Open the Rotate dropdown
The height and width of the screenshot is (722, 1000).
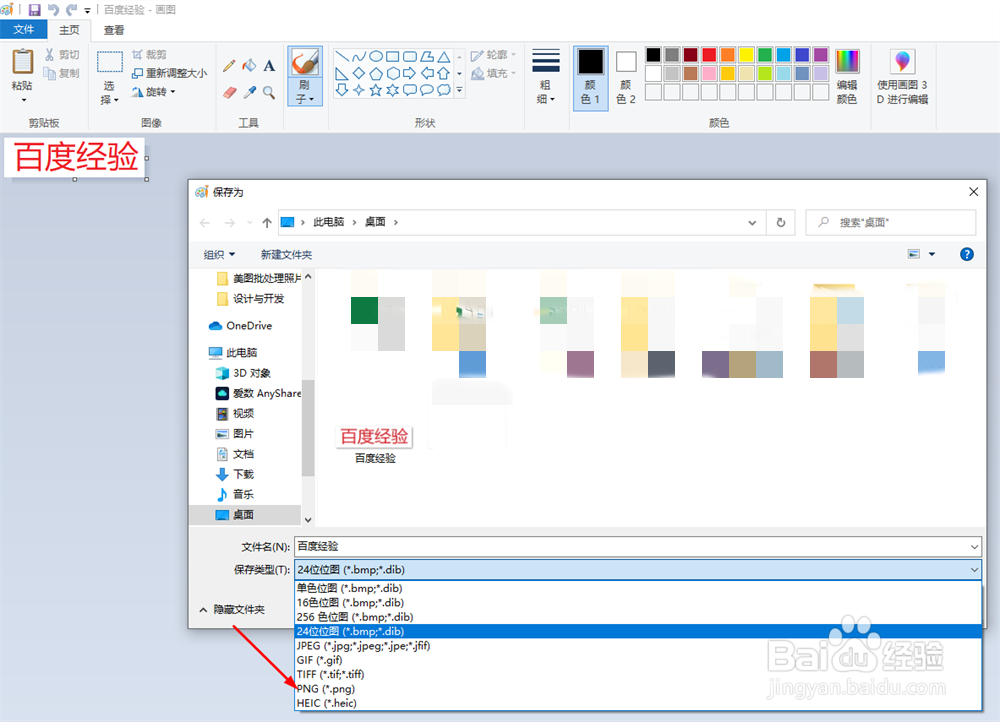[x=153, y=92]
